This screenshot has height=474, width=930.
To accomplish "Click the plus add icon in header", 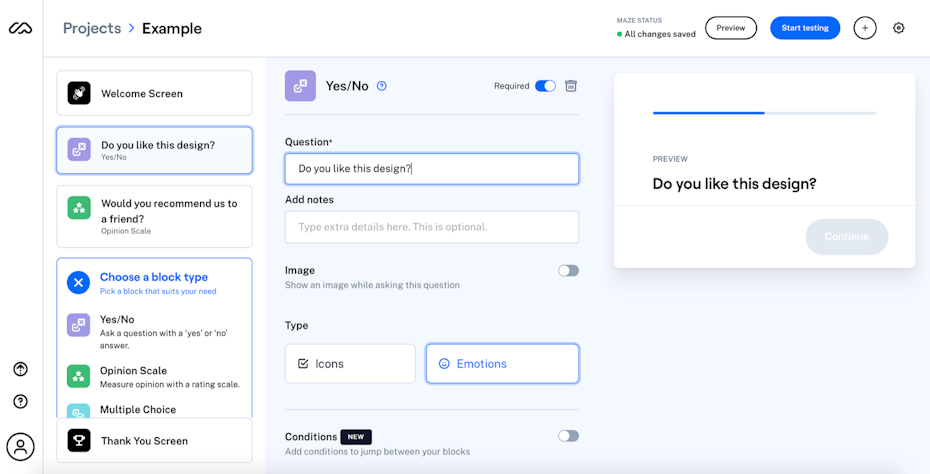I will [x=865, y=28].
